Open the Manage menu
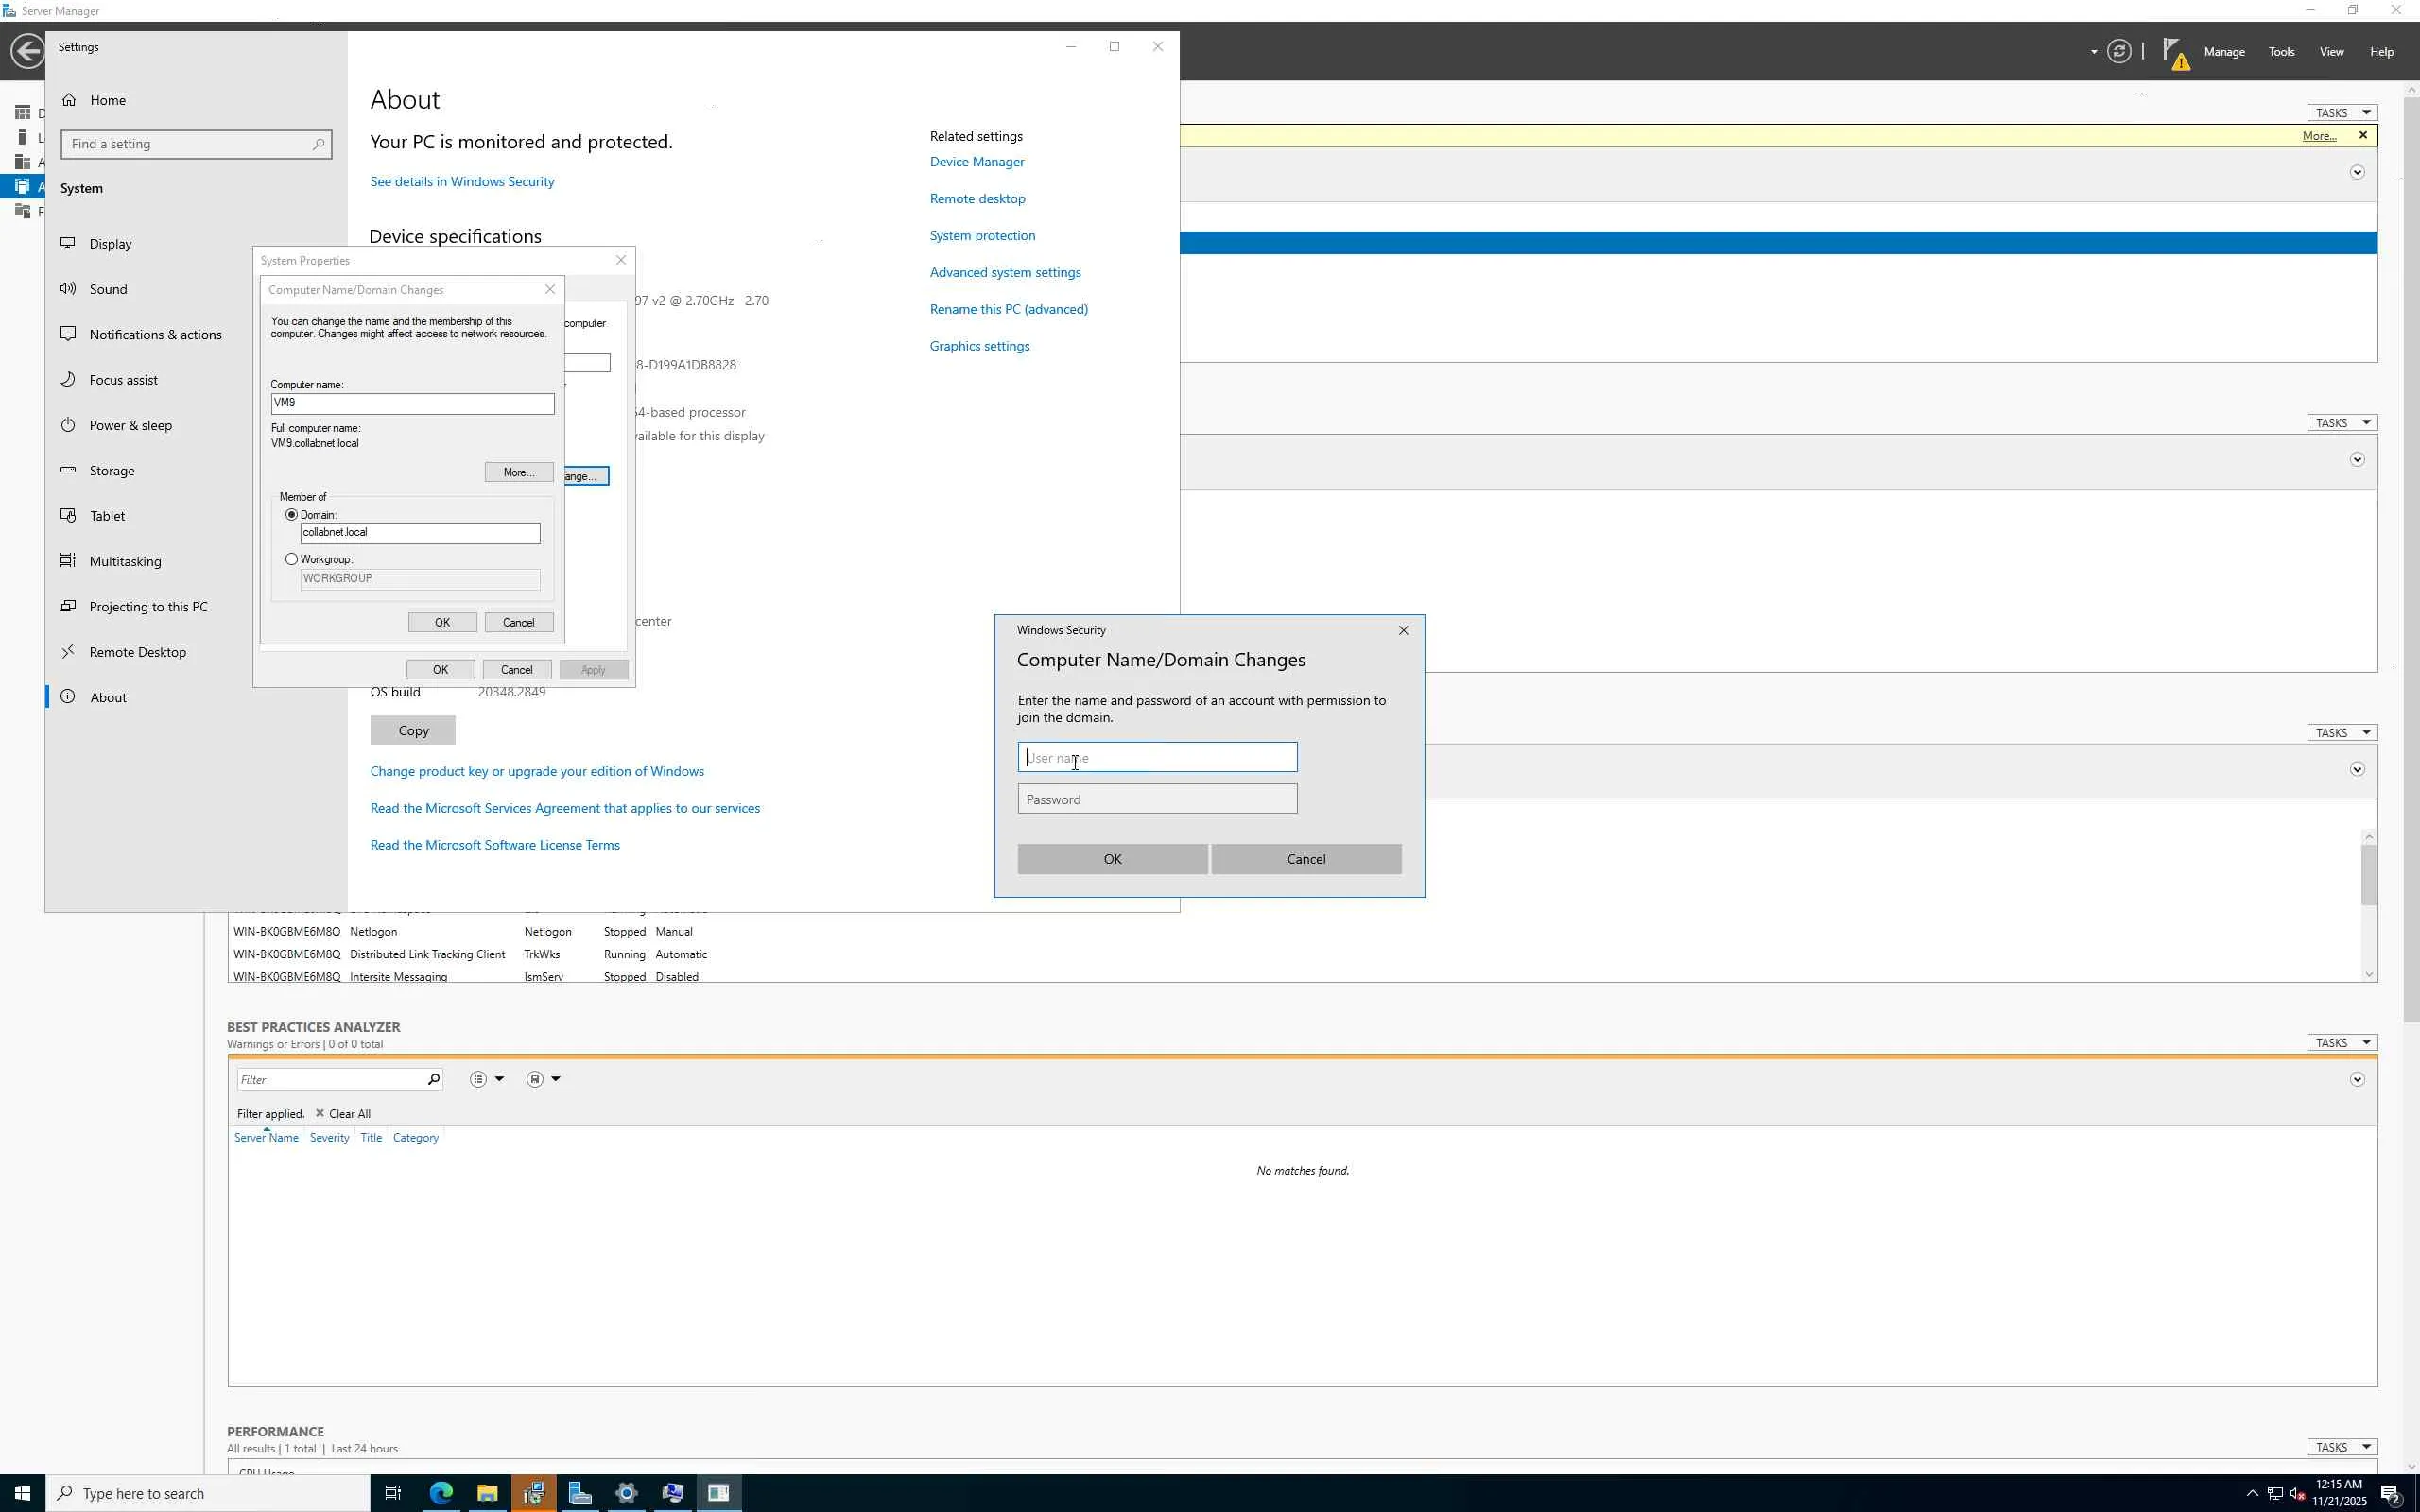Viewport: 2420px width, 1512px height. [2224, 52]
